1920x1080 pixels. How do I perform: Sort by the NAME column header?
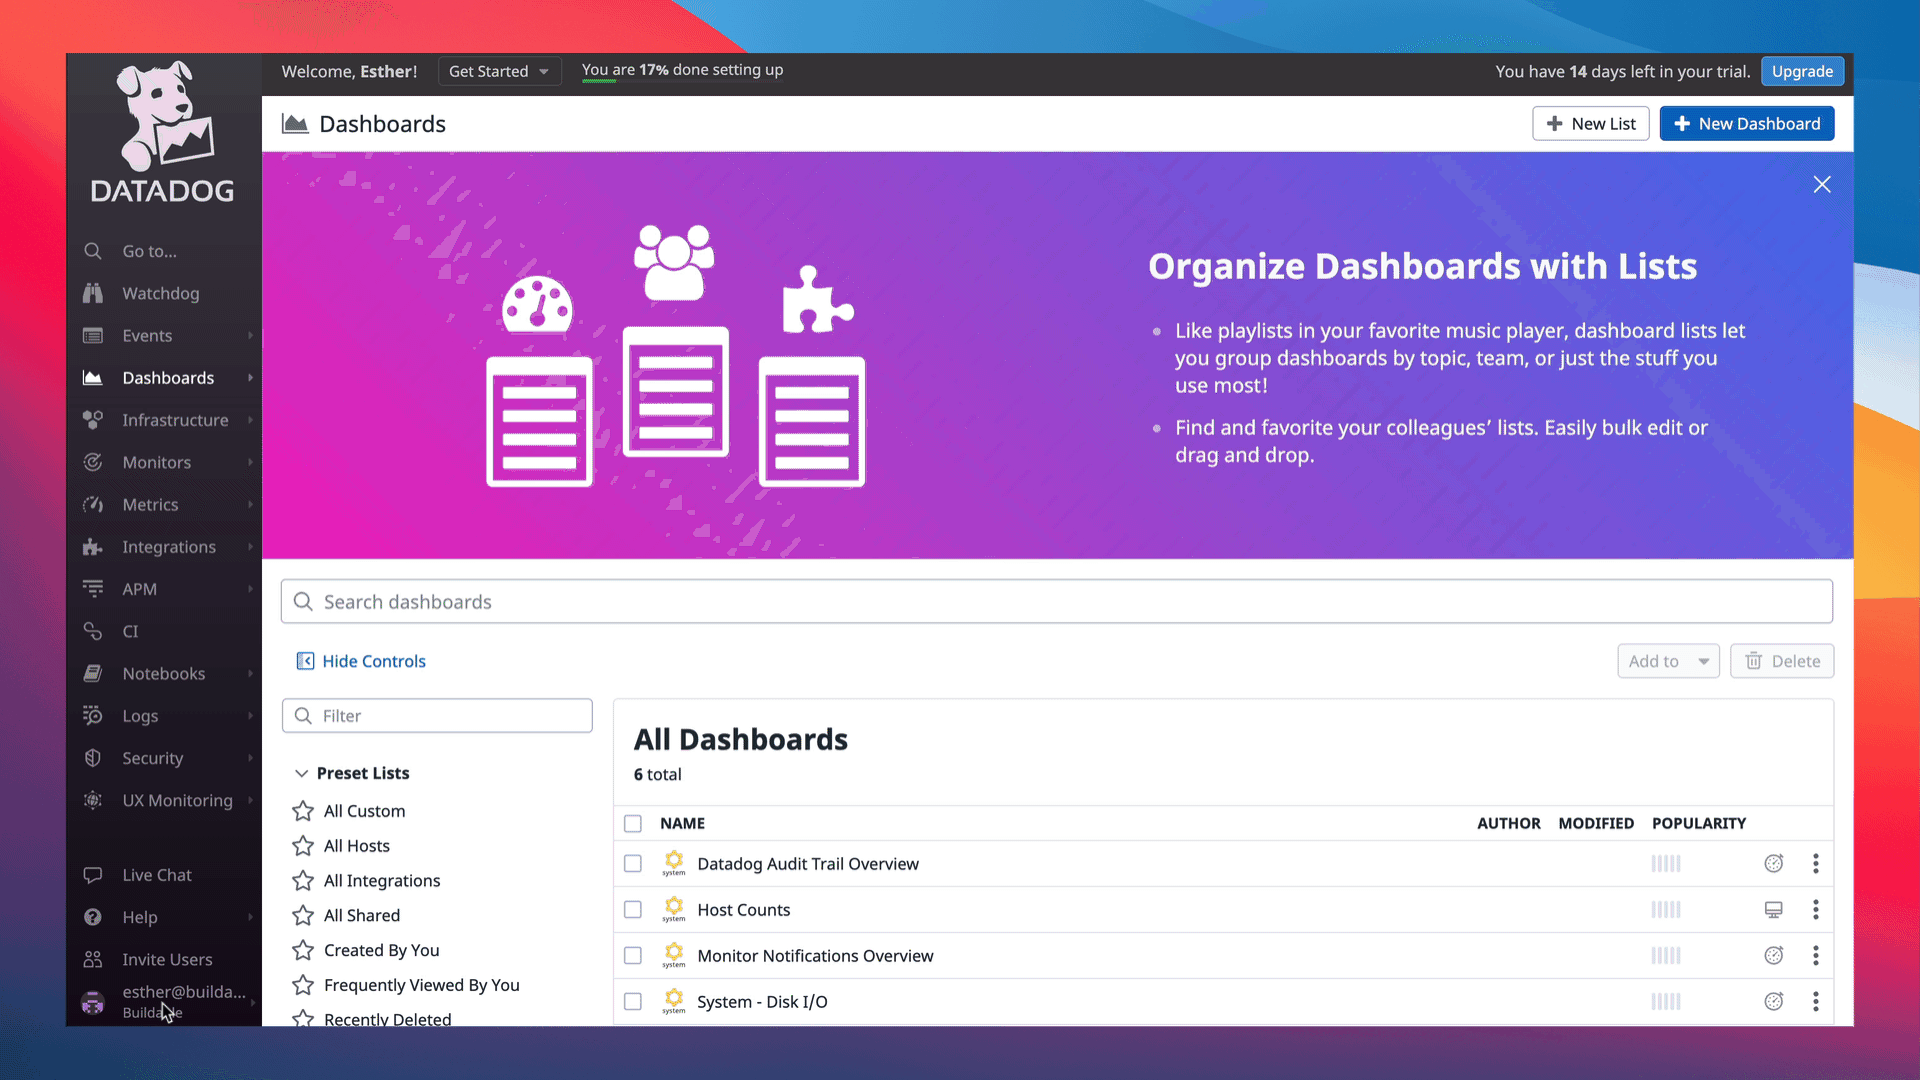[682, 823]
